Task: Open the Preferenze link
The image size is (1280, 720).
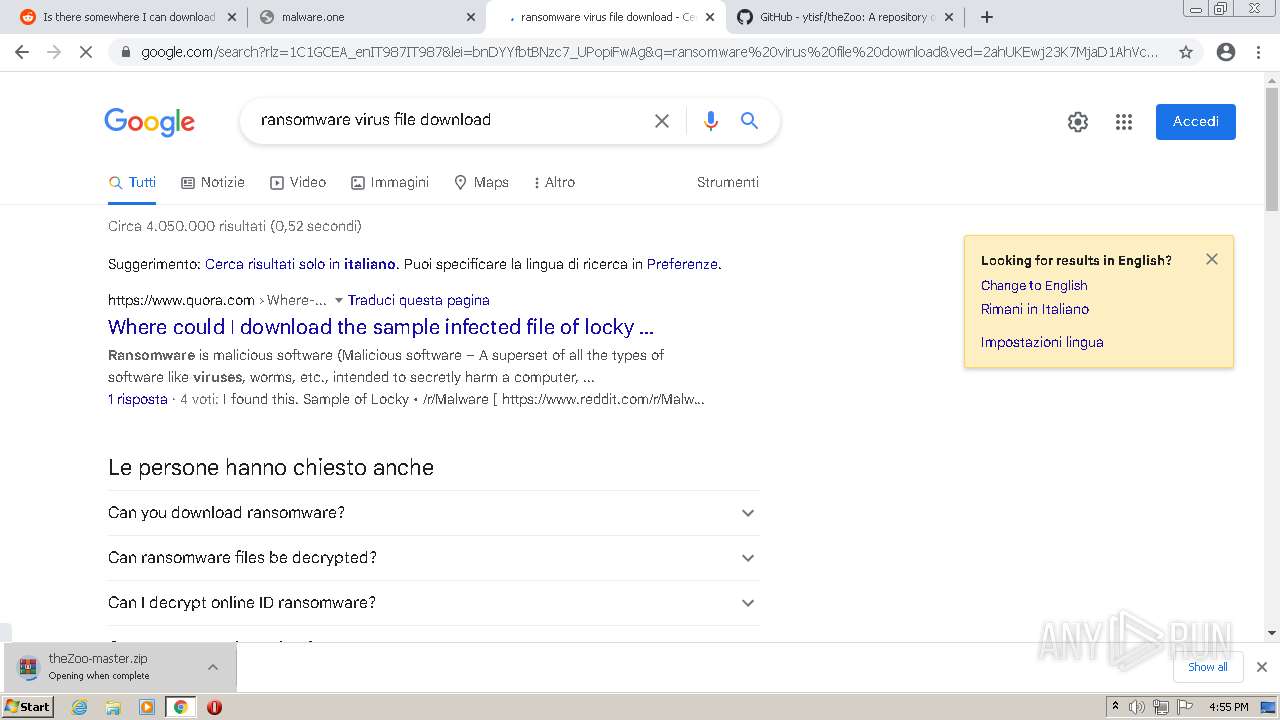Action: coord(682,264)
